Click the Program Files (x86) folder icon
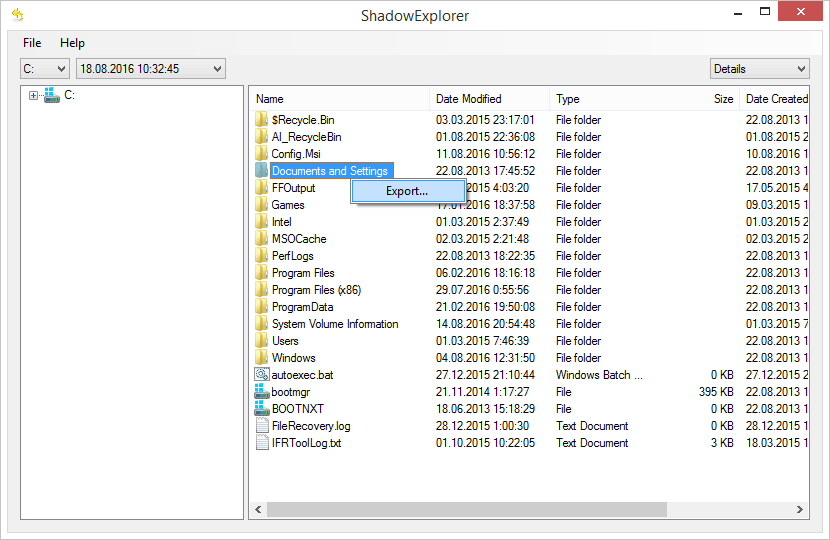The image size is (830, 540). 261,290
